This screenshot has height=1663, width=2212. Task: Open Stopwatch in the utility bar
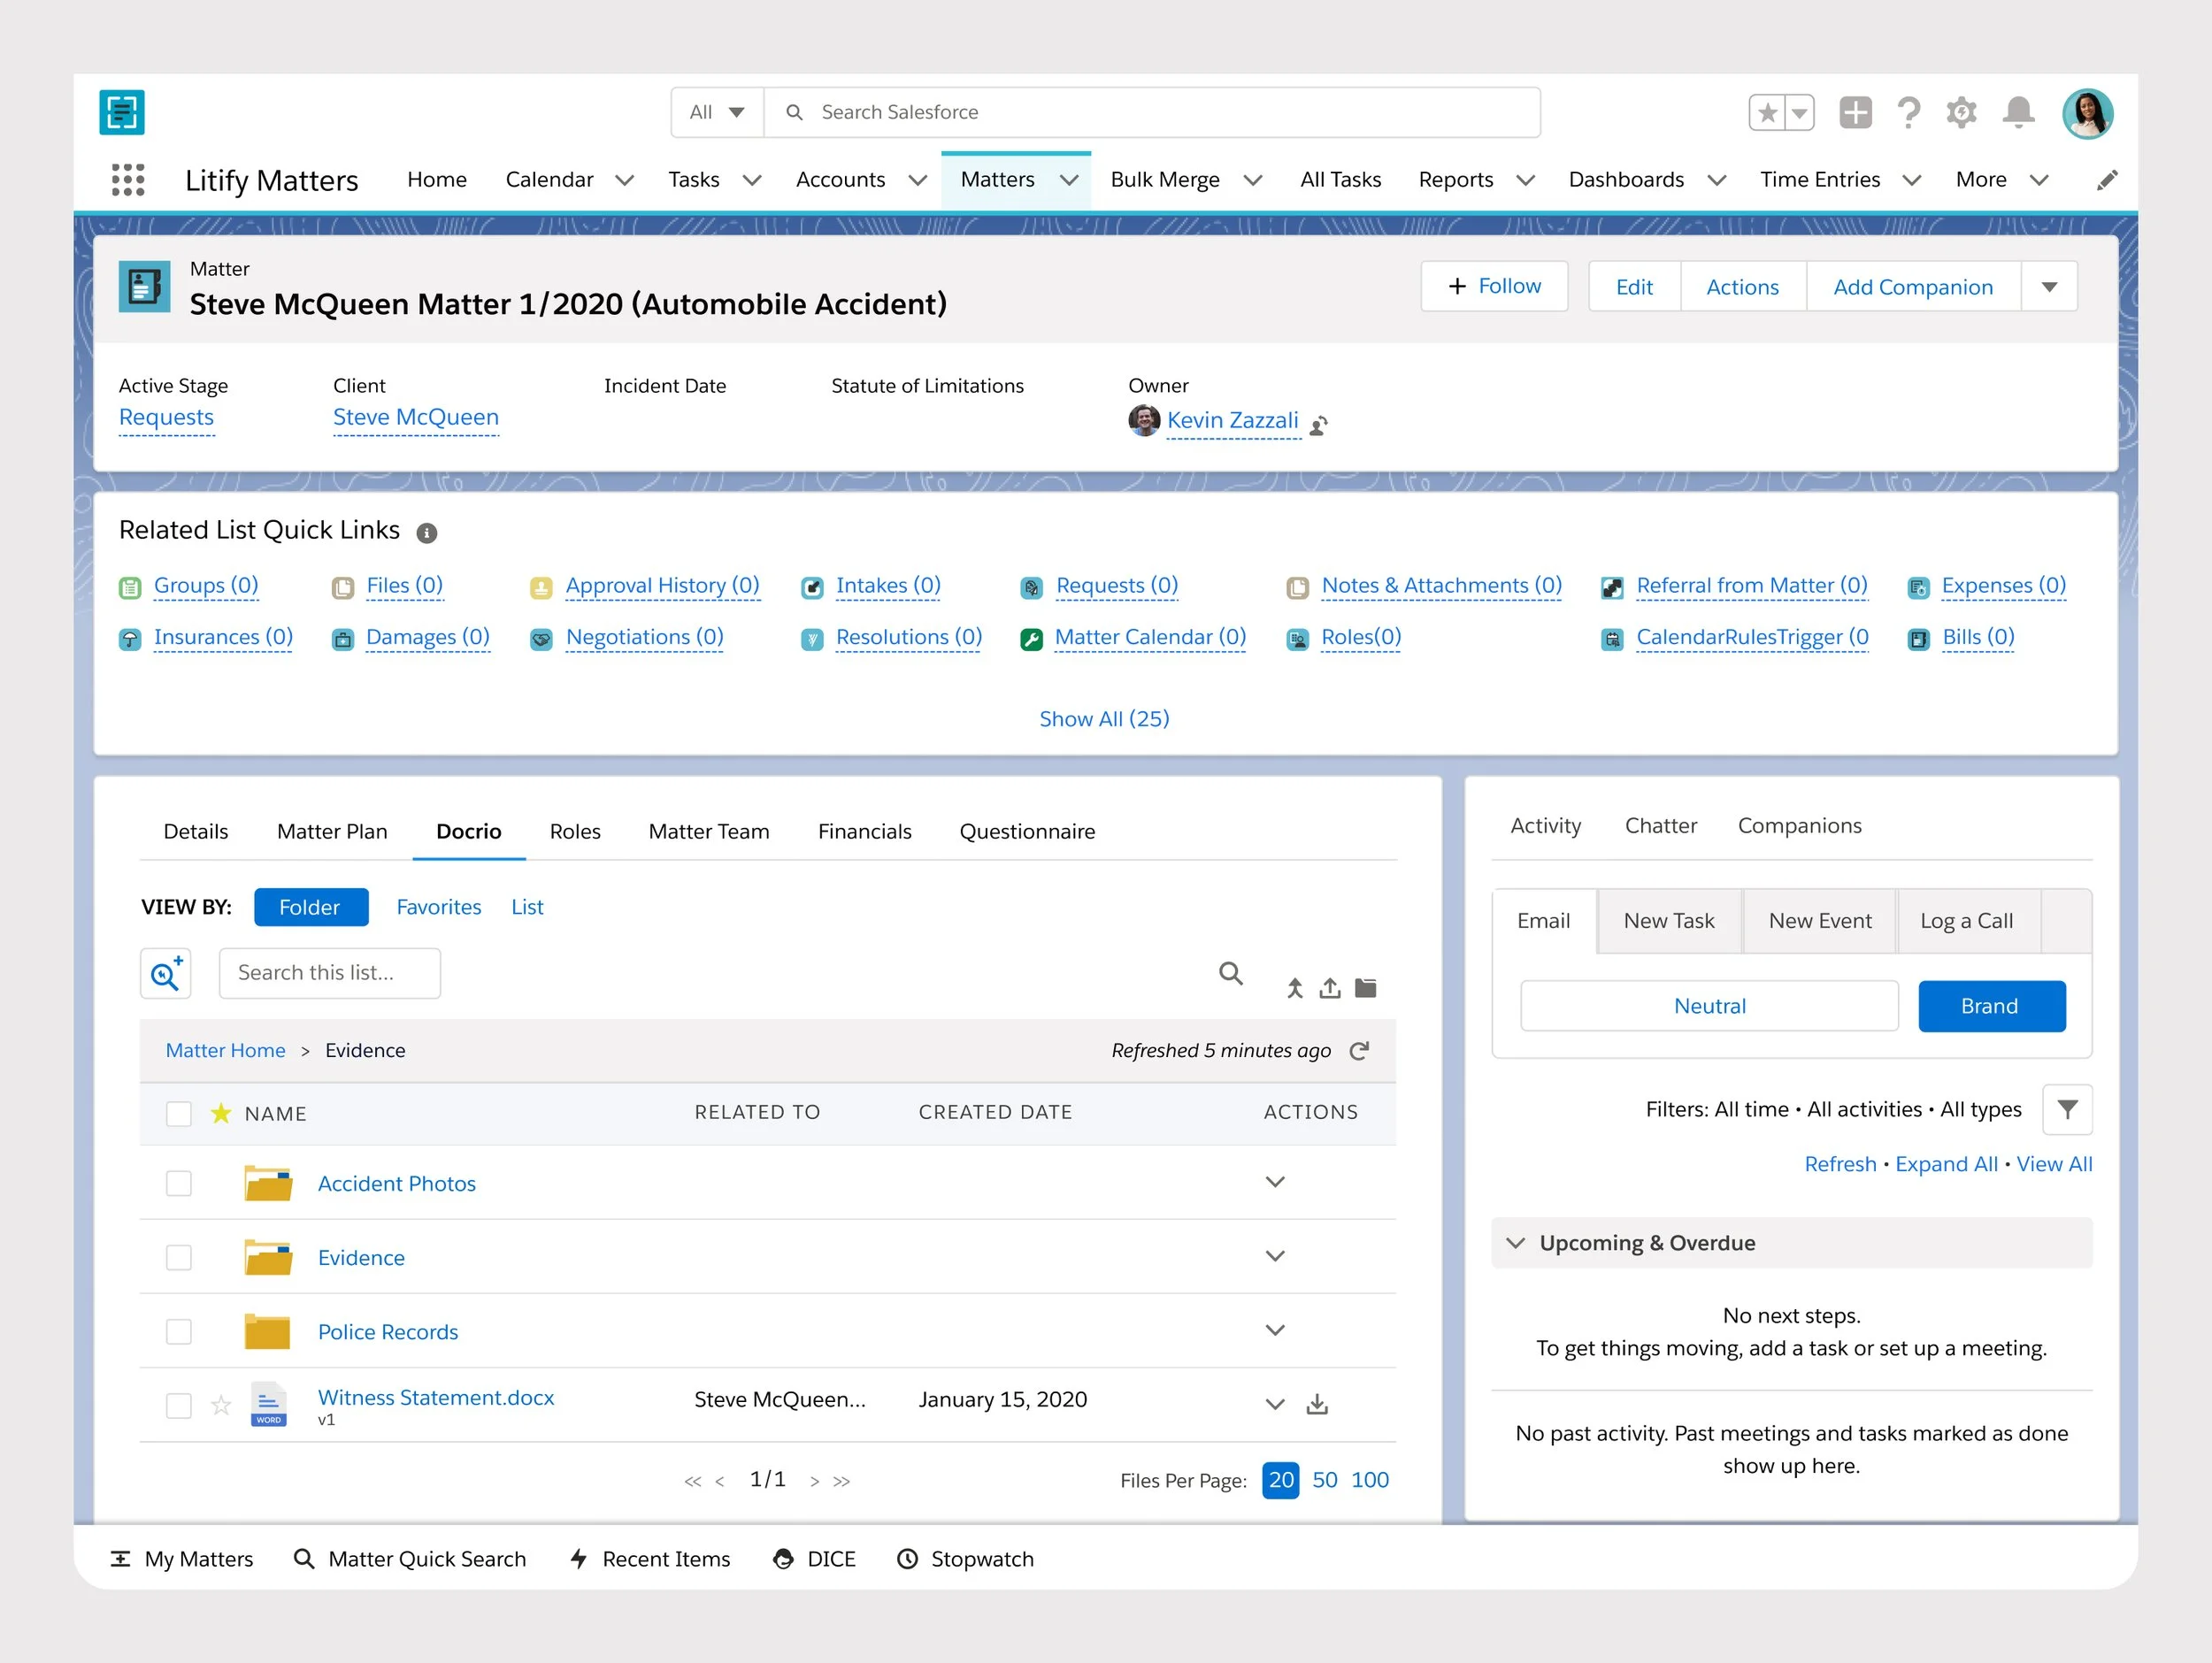(965, 1559)
